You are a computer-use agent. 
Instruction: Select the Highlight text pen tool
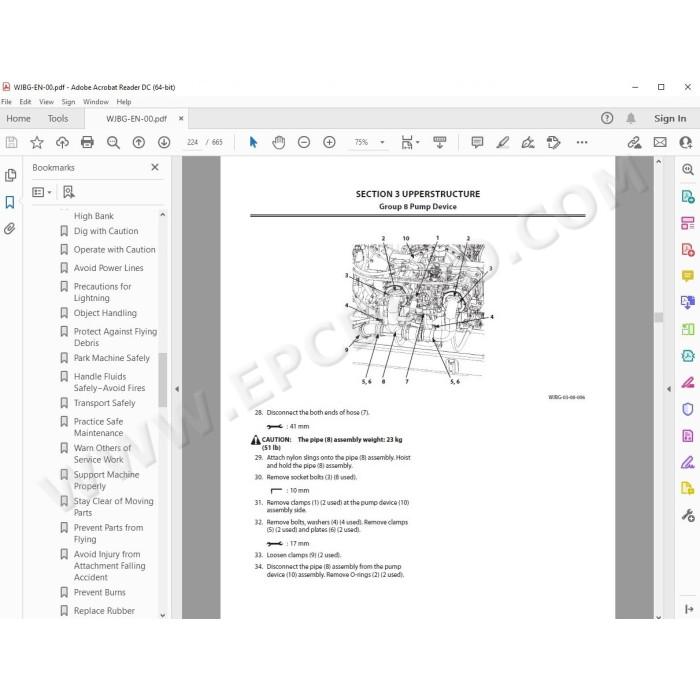click(503, 142)
